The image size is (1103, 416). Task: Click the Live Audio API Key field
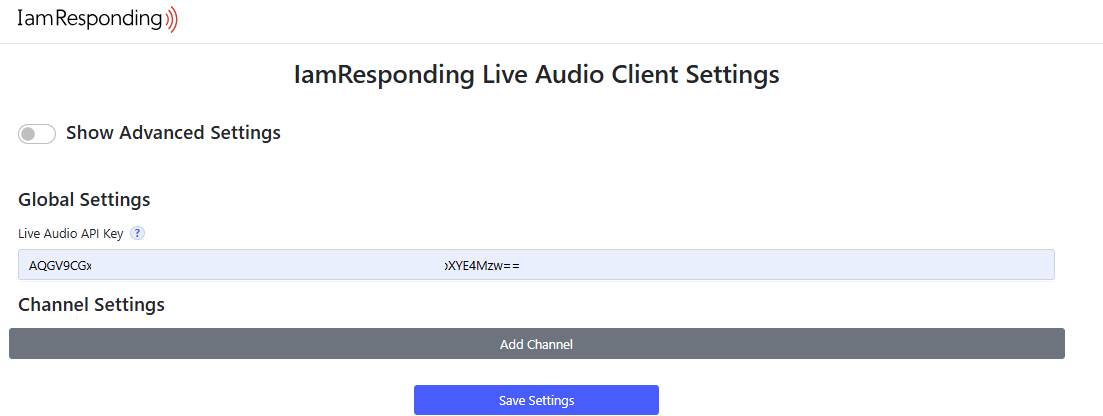click(536, 265)
